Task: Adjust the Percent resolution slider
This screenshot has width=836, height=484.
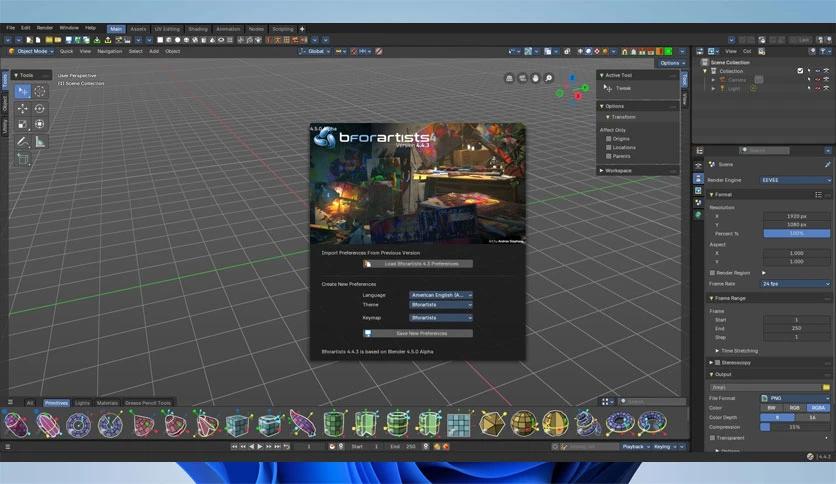Action: tap(797, 233)
